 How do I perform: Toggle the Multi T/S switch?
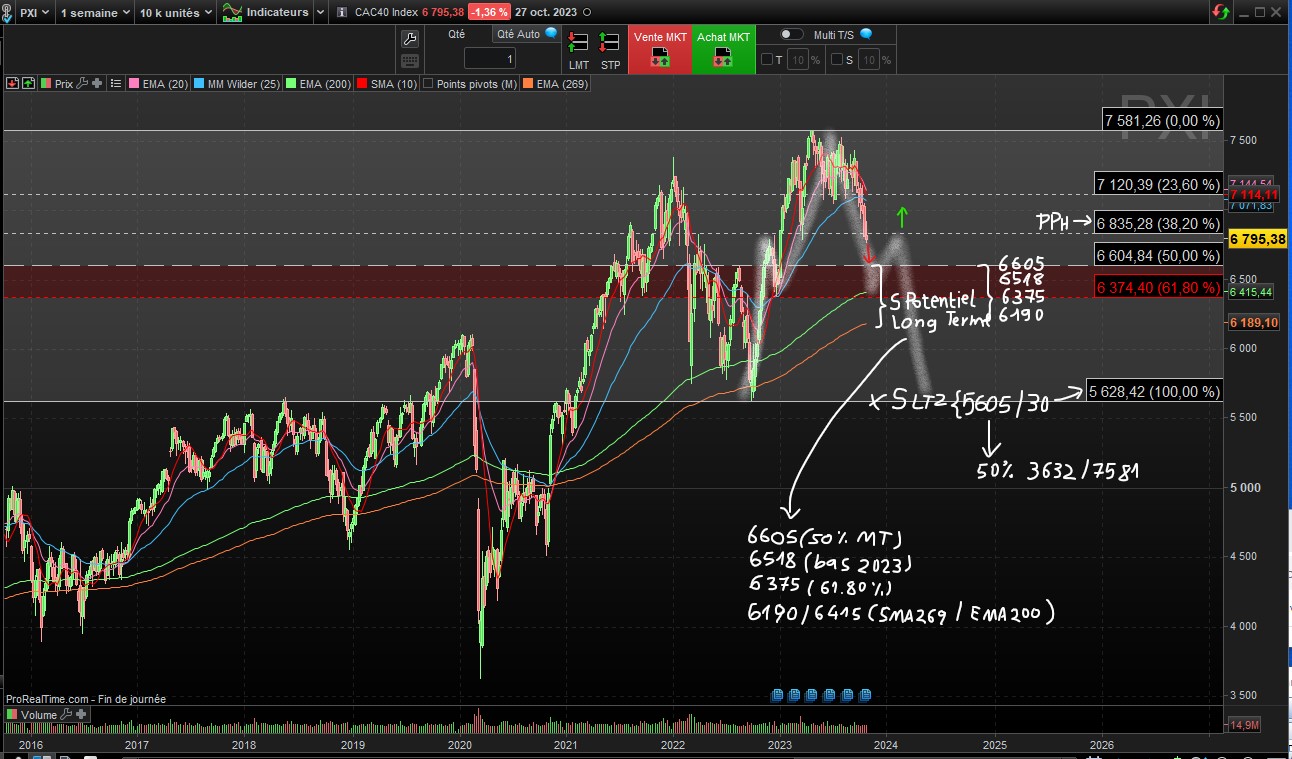[x=791, y=34]
